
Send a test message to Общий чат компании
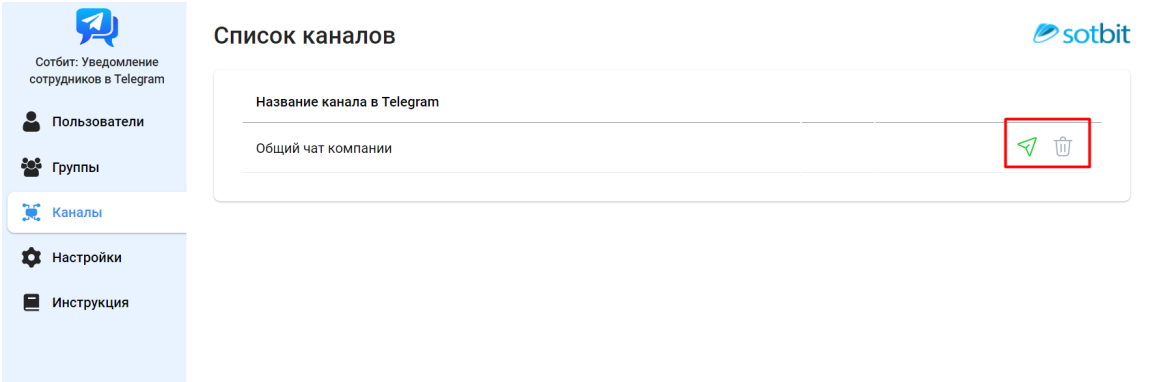coord(1027,146)
